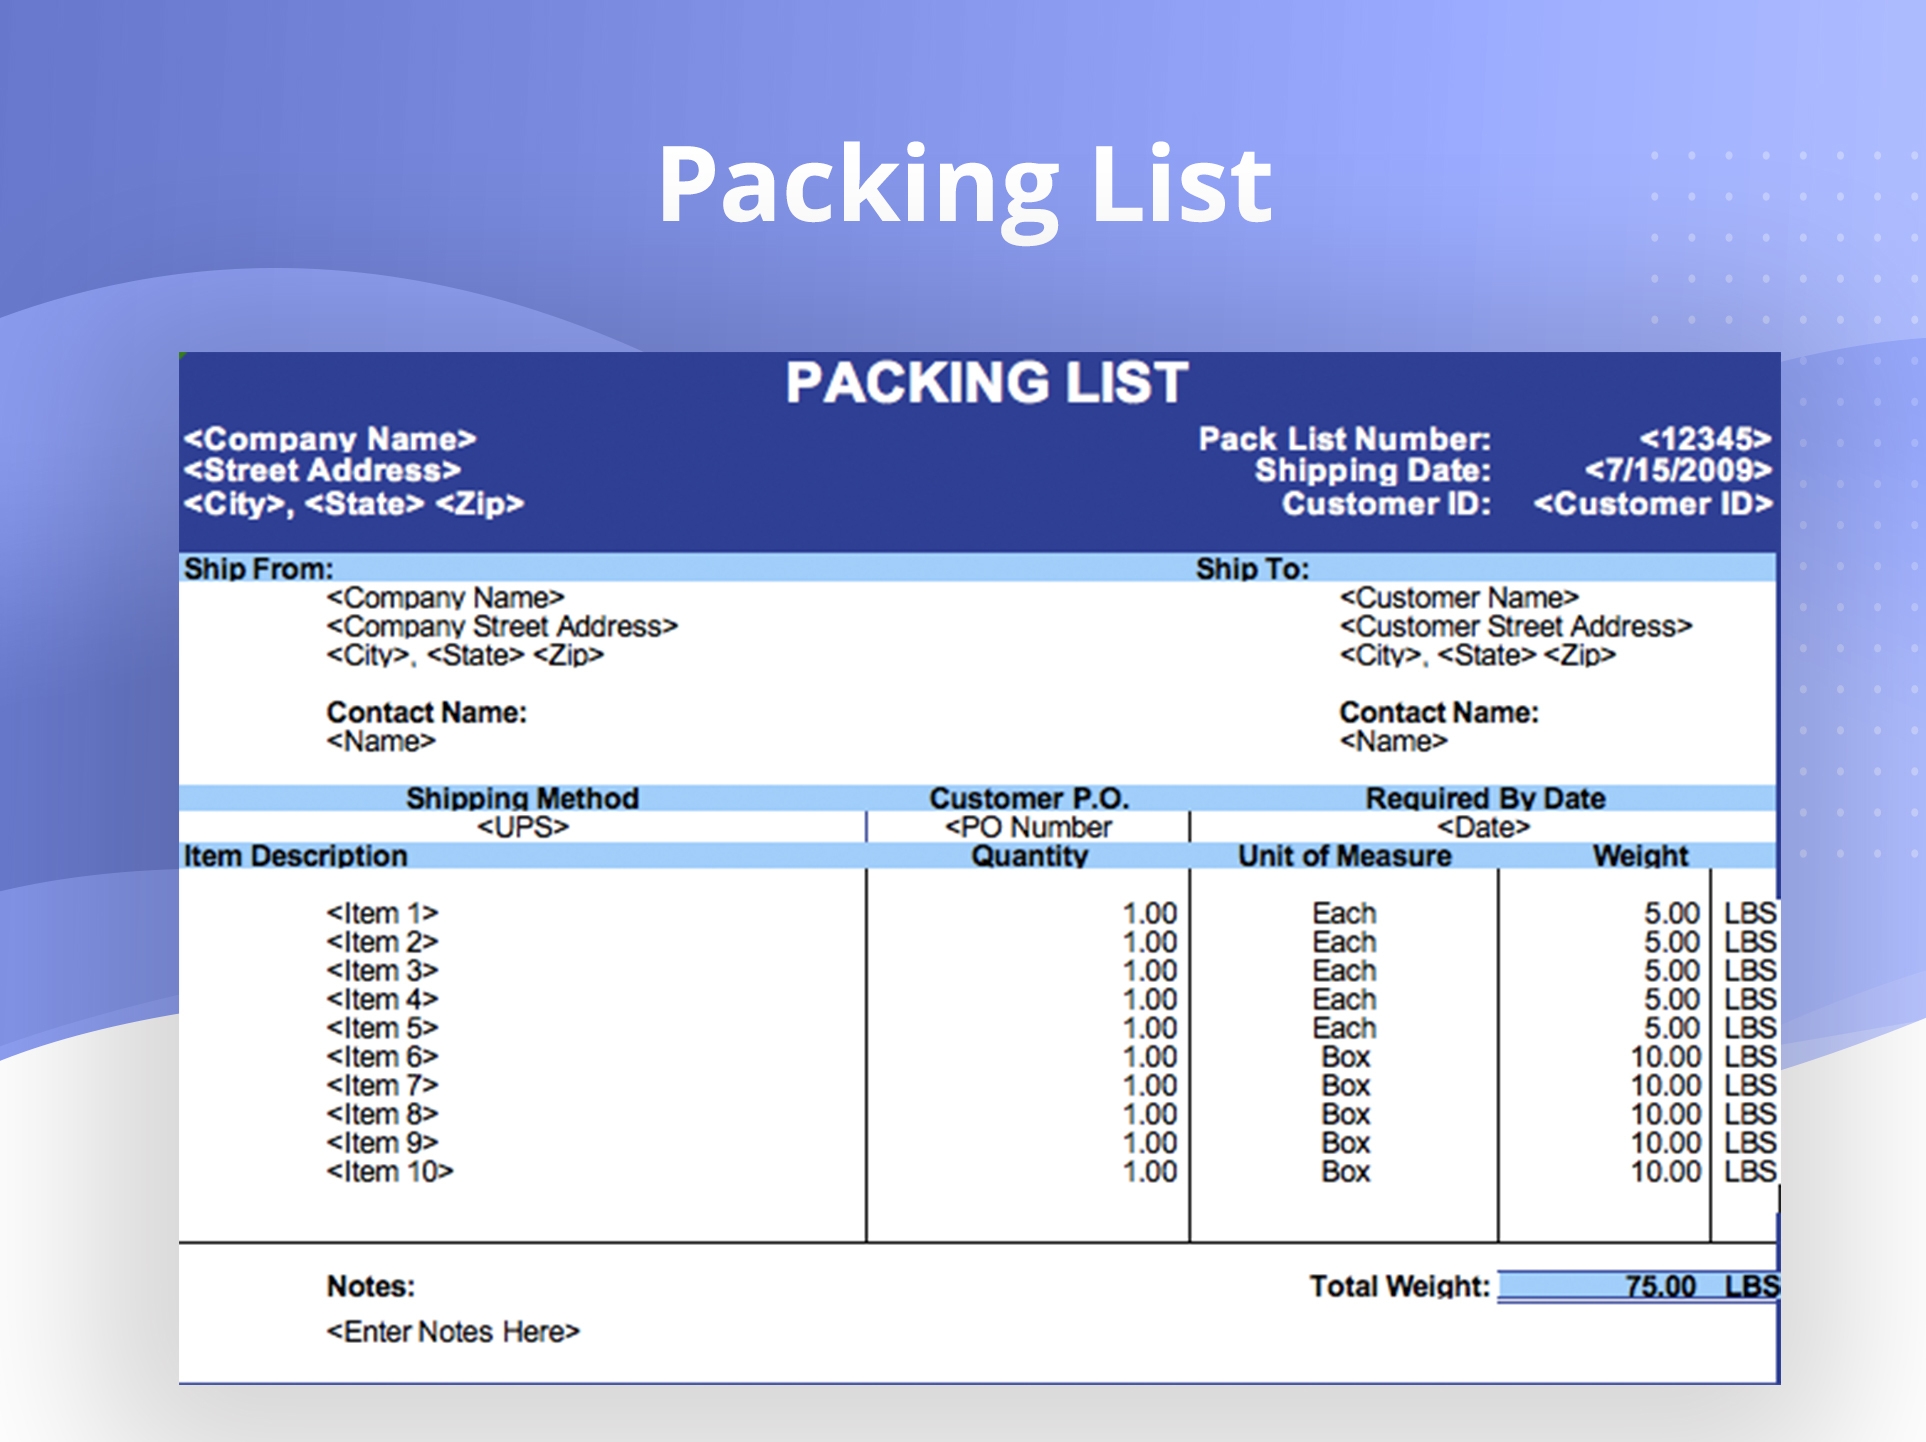
Task: Click the <PO Number> field under Customer P.O.
Action: coord(1029,827)
